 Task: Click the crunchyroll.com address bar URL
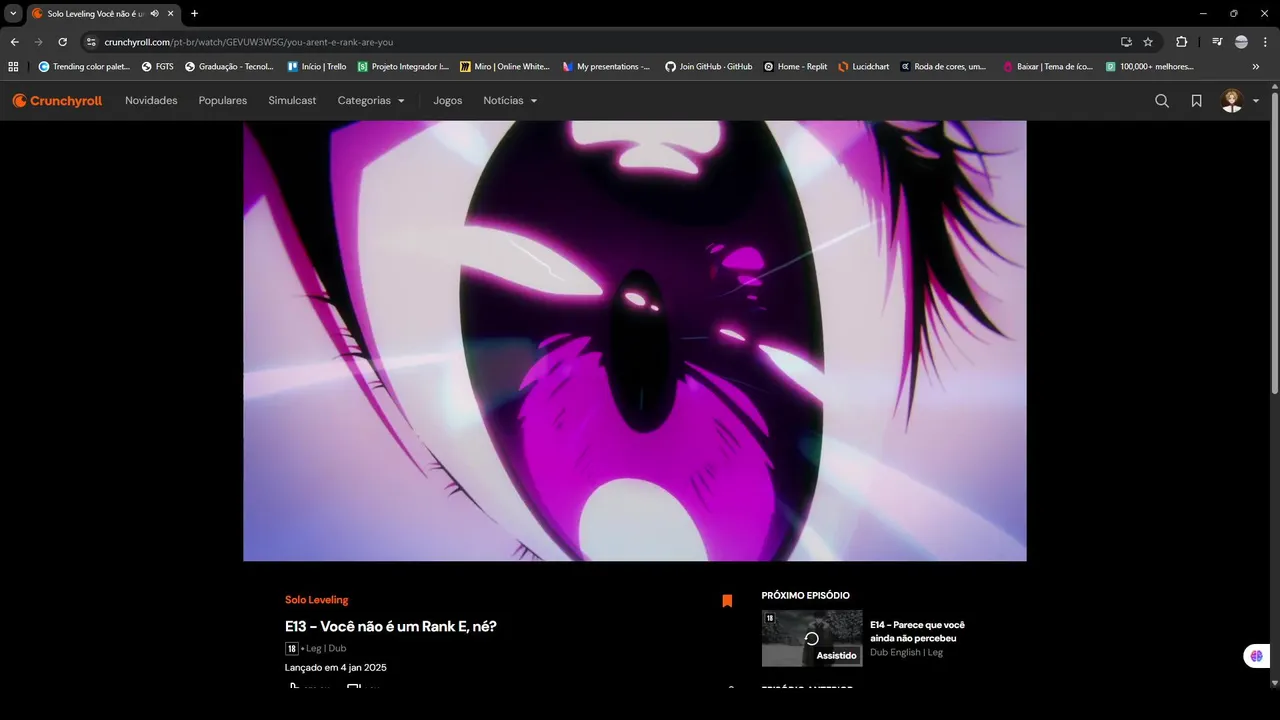249,42
